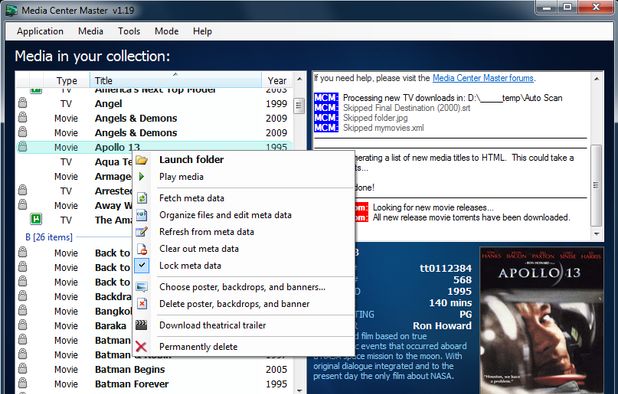The height and width of the screenshot is (394, 618).
Task: Select the TV show Angel row
Action: 154,104
